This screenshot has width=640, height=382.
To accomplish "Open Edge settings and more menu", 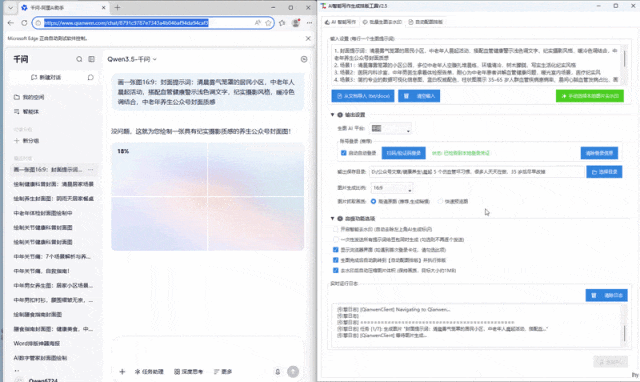I will (309, 23).
